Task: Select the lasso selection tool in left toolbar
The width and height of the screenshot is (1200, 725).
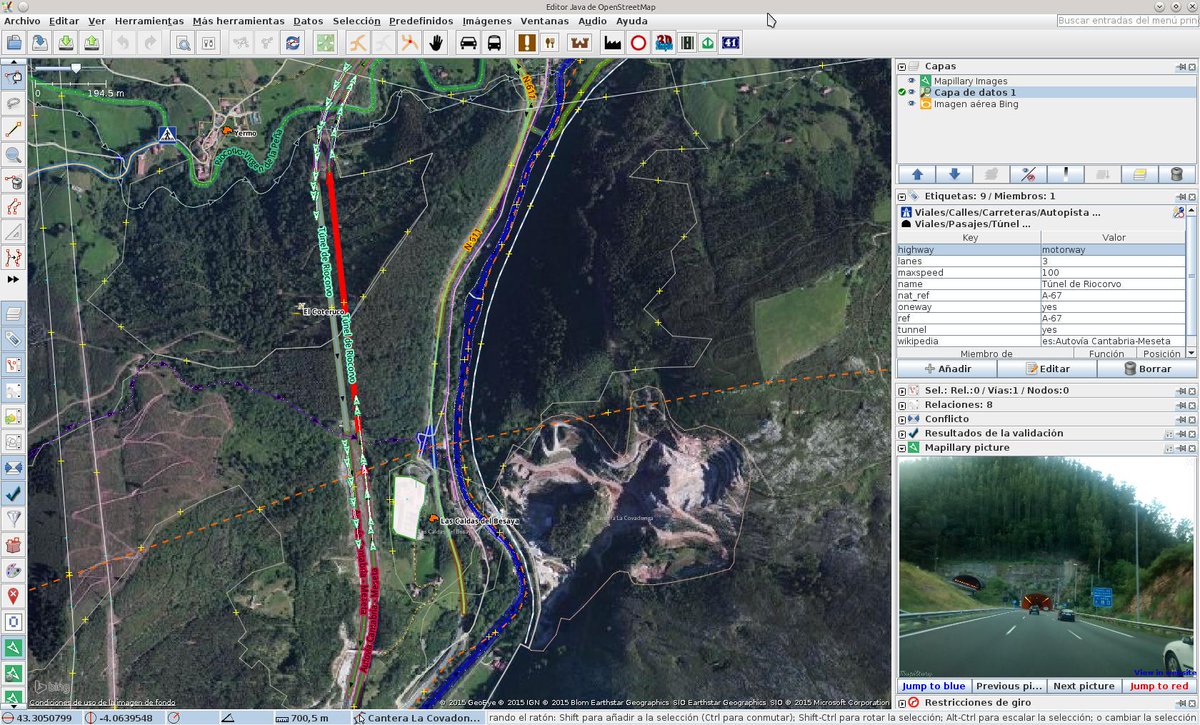Action: coord(14,103)
